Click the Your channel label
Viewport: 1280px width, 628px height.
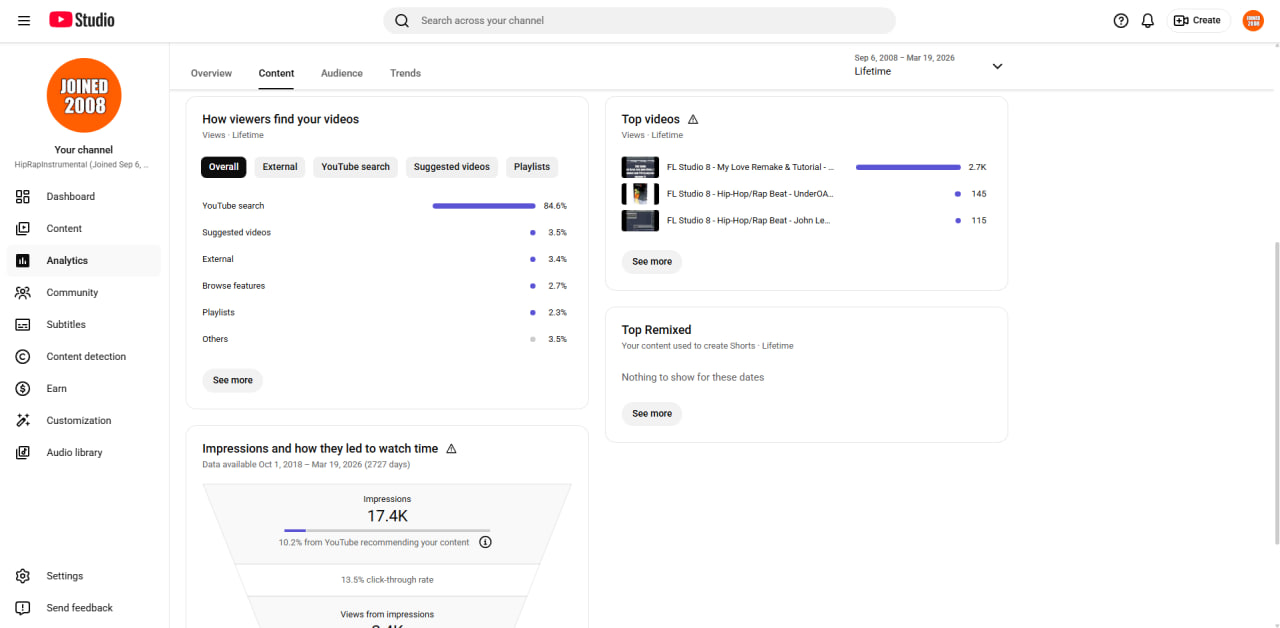coord(84,150)
